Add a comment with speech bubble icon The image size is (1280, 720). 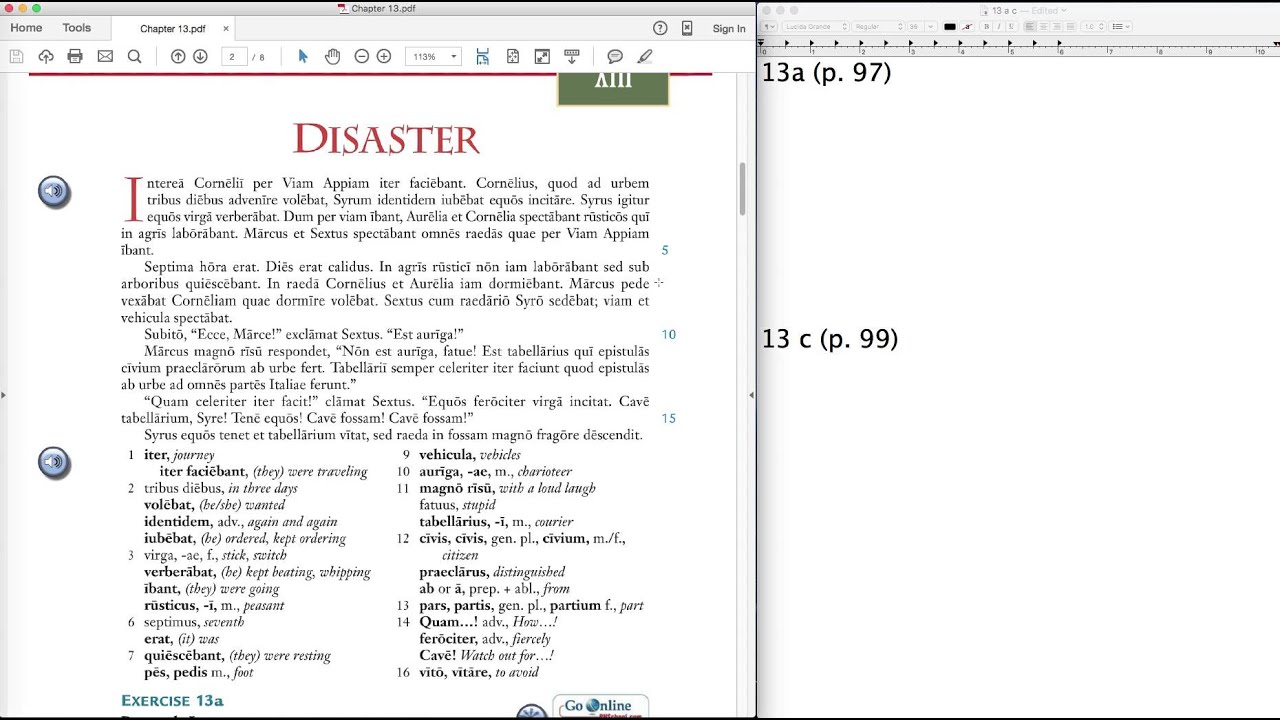(x=615, y=57)
